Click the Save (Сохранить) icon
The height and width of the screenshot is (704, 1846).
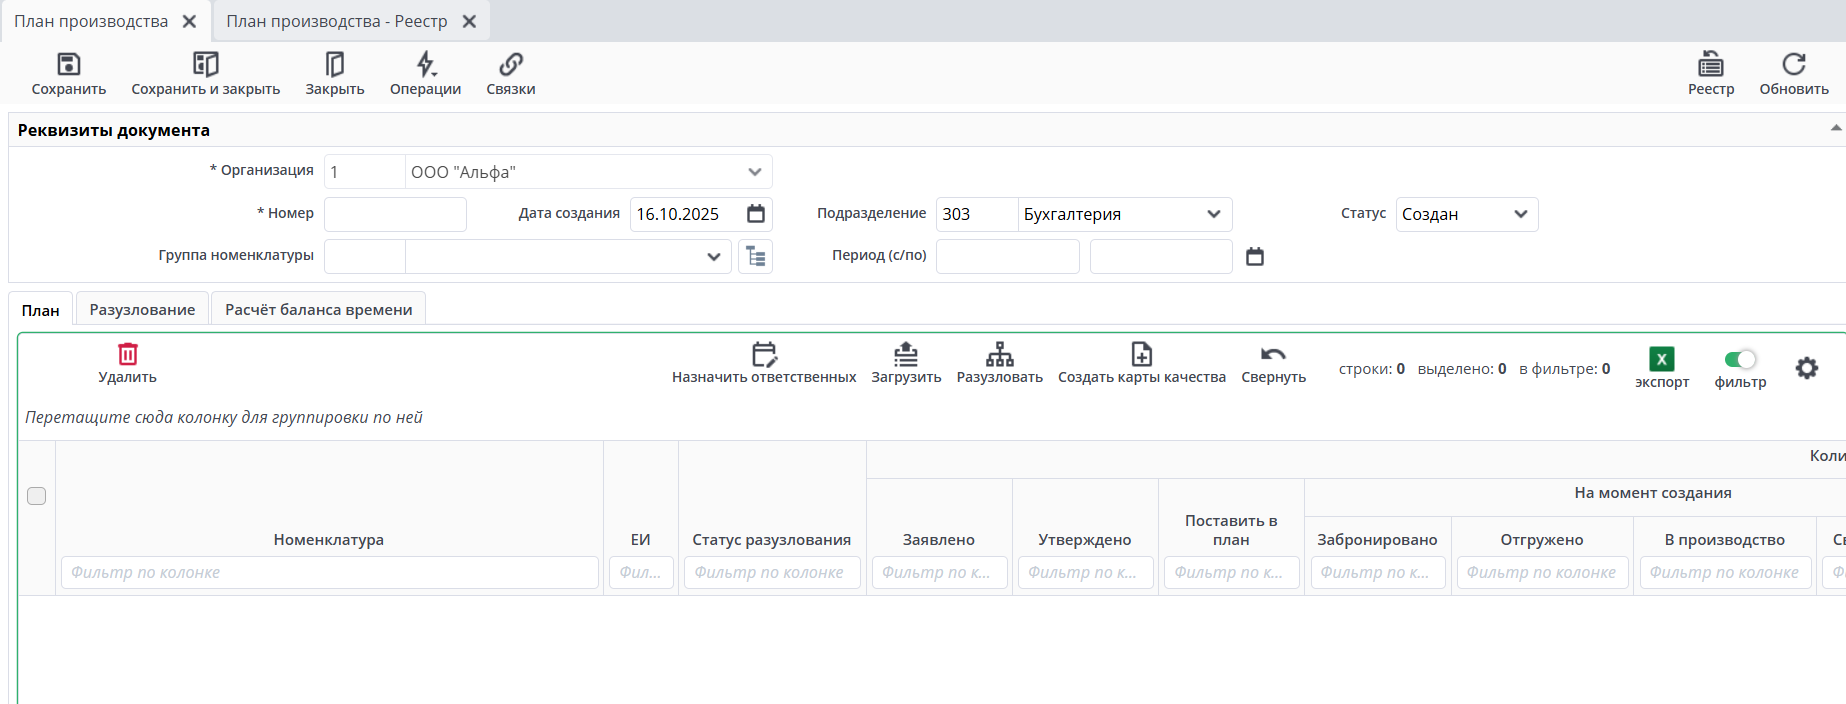[x=68, y=65]
